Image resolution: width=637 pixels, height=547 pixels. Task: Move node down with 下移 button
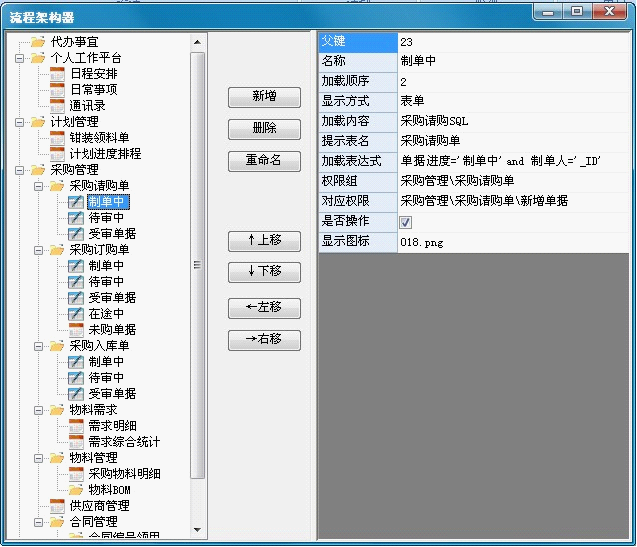point(264,272)
